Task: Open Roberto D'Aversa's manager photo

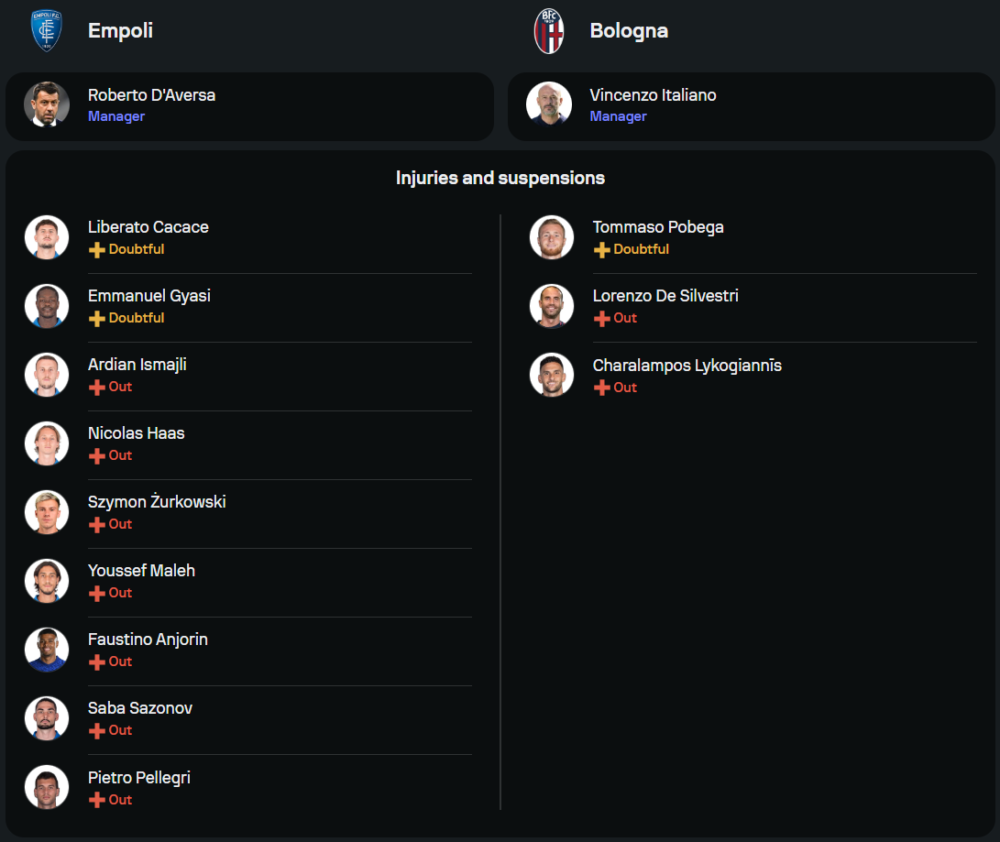Action: pyautogui.click(x=47, y=105)
